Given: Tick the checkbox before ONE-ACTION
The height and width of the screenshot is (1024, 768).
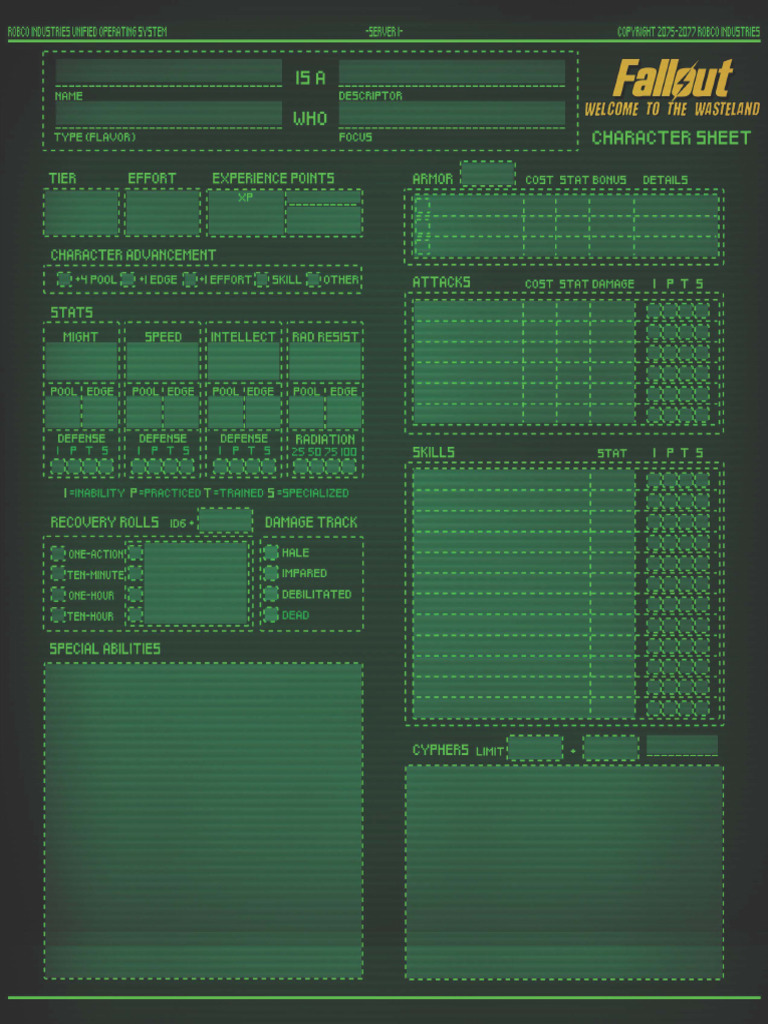Looking at the screenshot, I should coord(58,554).
